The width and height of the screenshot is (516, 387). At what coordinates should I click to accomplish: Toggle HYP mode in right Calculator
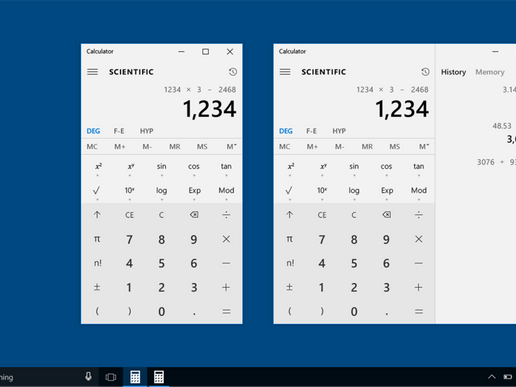pyautogui.click(x=339, y=131)
